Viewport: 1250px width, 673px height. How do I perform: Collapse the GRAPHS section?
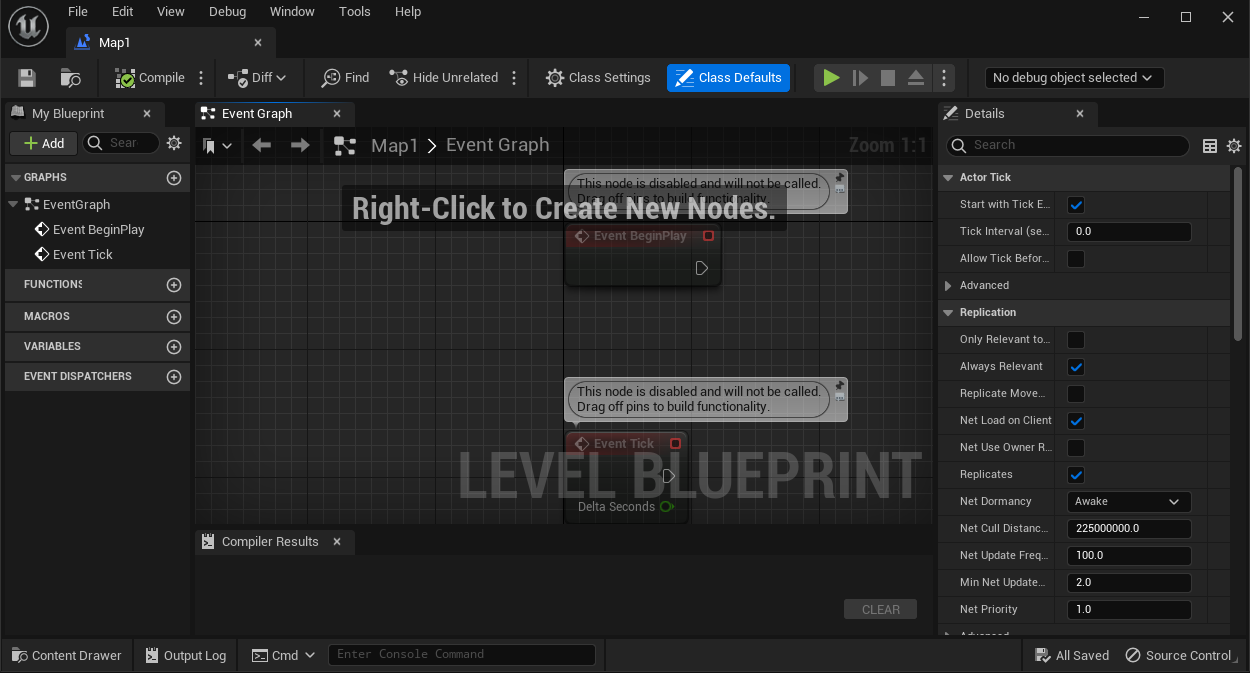click(x=15, y=177)
